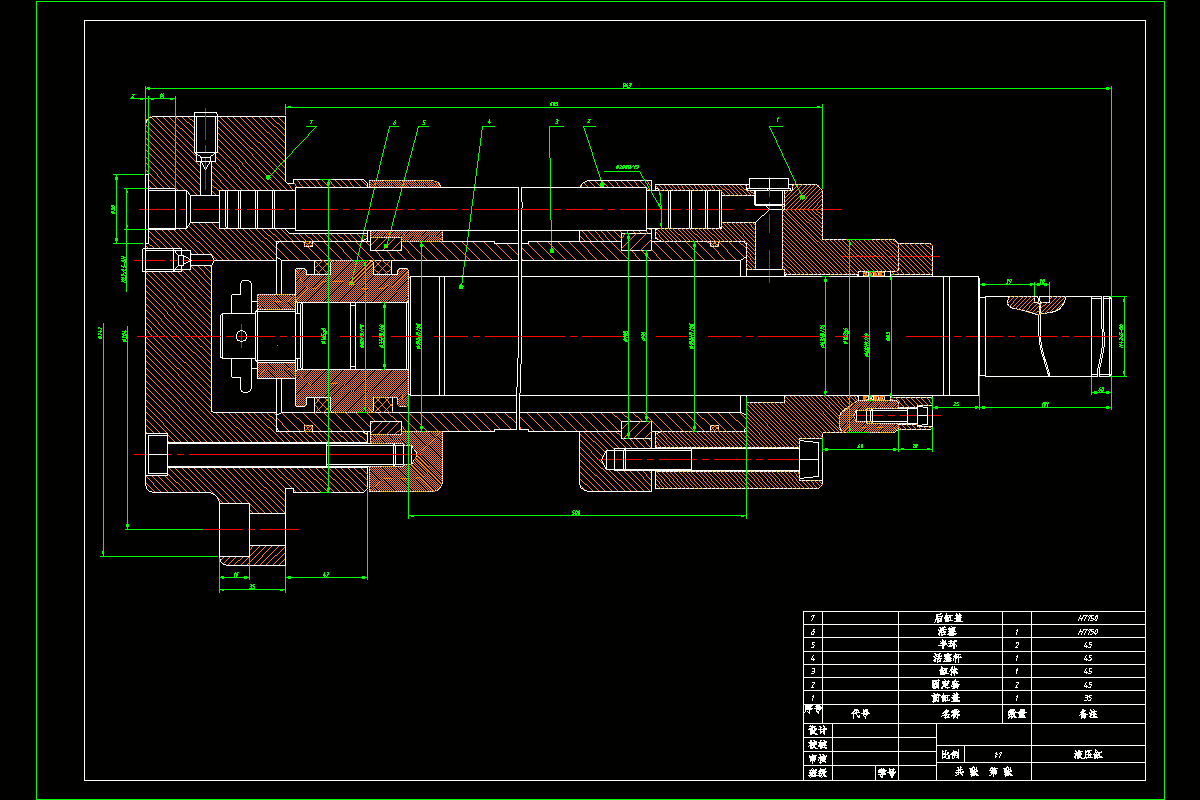Image resolution: width=1200 pixels, height=800 pixels.
Task: Click the 设计 label in title block
Action: (817, 731)
